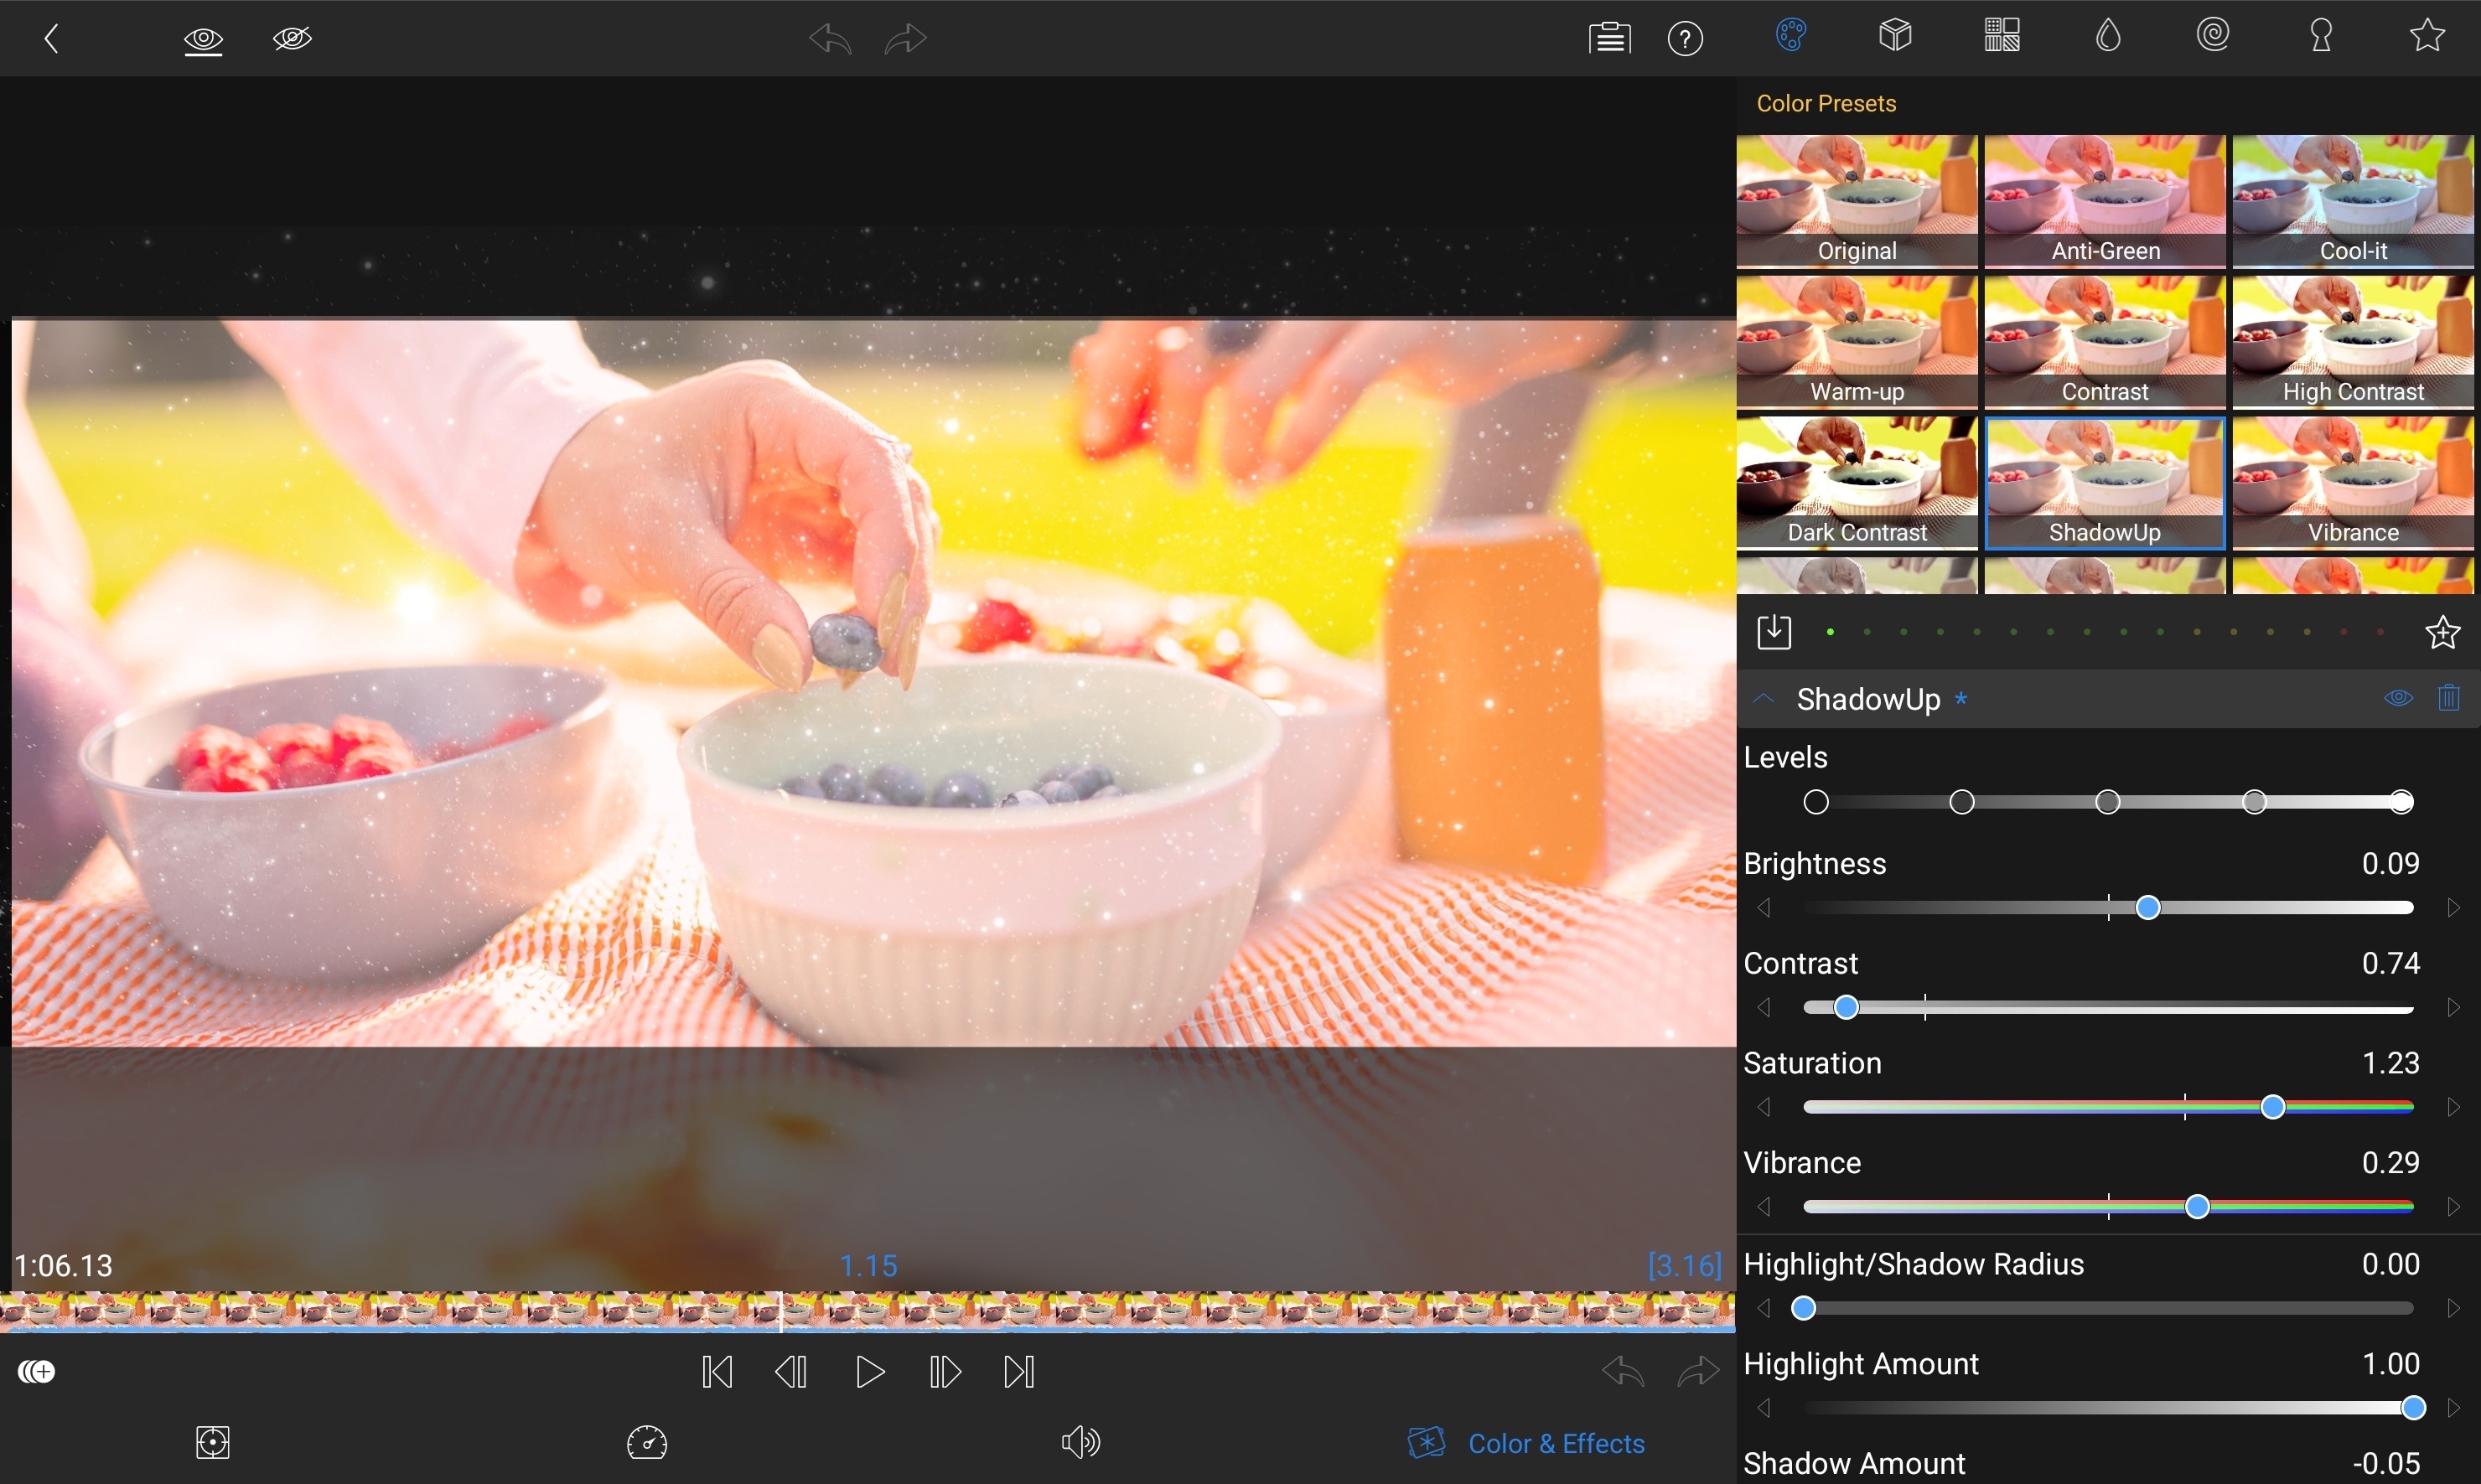Image resolution: width=2481 pixels, height=1484 pixels.
Task: Open the audio speaker icon
Action: (x=1080, y=1442)
